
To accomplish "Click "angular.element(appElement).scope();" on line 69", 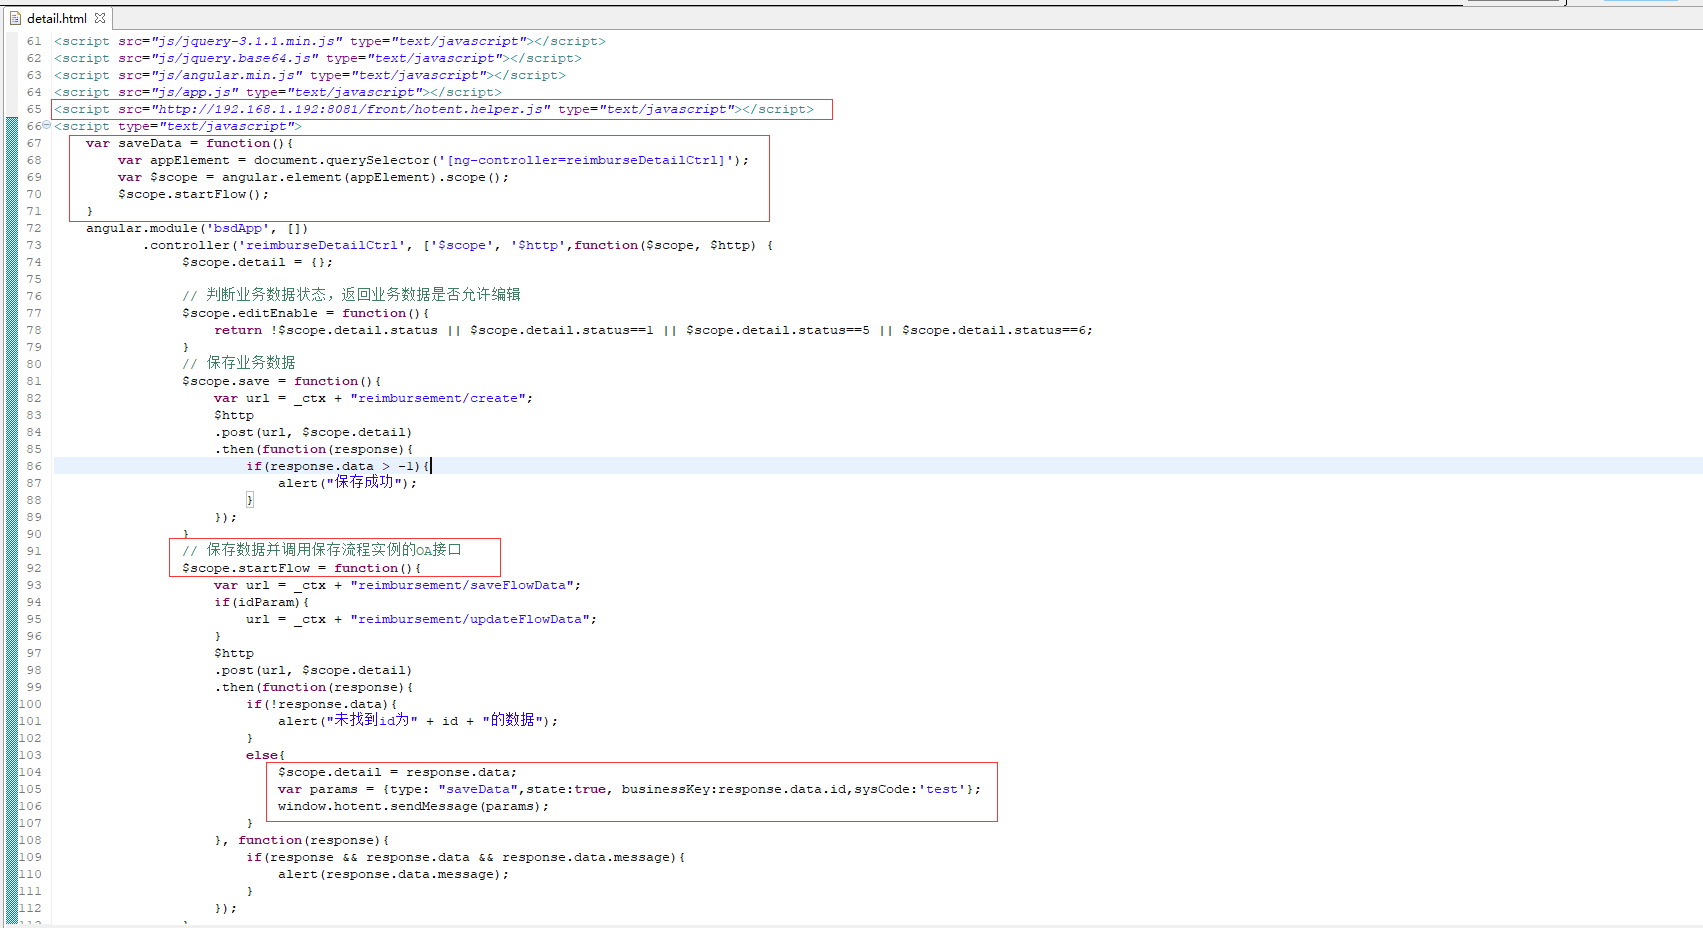I will pos(365,177).
